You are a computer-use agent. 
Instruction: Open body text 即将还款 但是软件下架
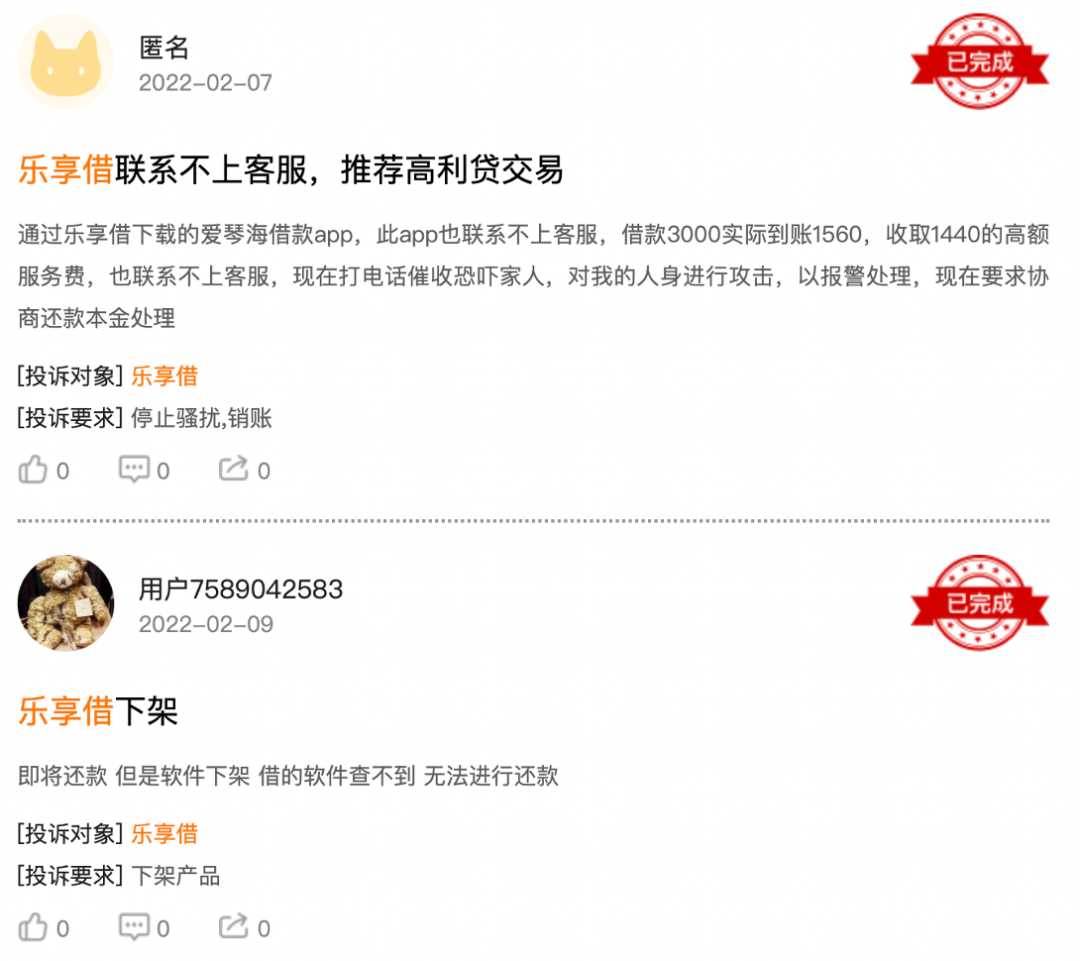[288, 776]
